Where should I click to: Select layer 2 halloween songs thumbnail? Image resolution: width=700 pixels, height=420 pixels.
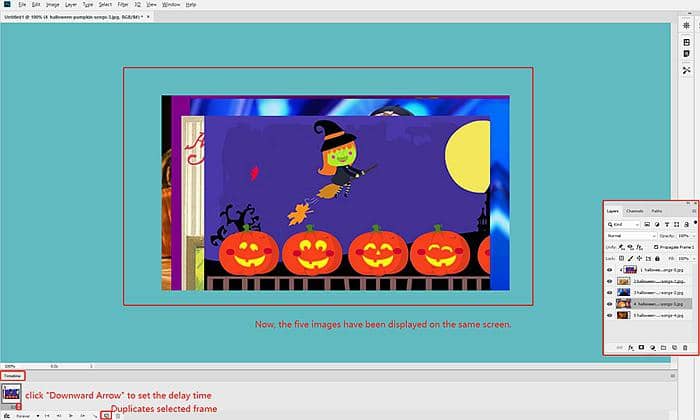click(624, 281)
